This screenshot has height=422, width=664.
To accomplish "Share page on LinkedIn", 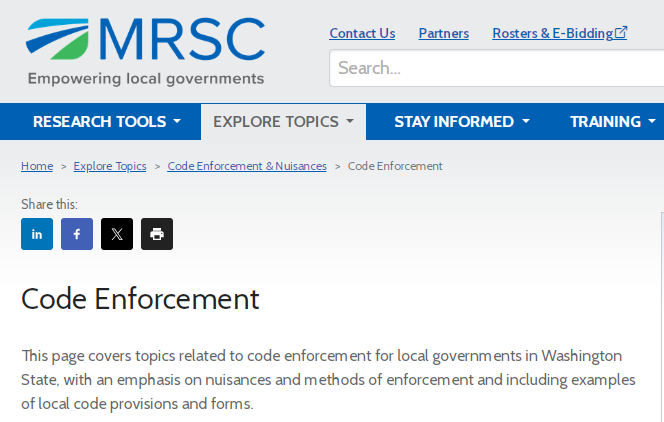I will click(37, 234).
